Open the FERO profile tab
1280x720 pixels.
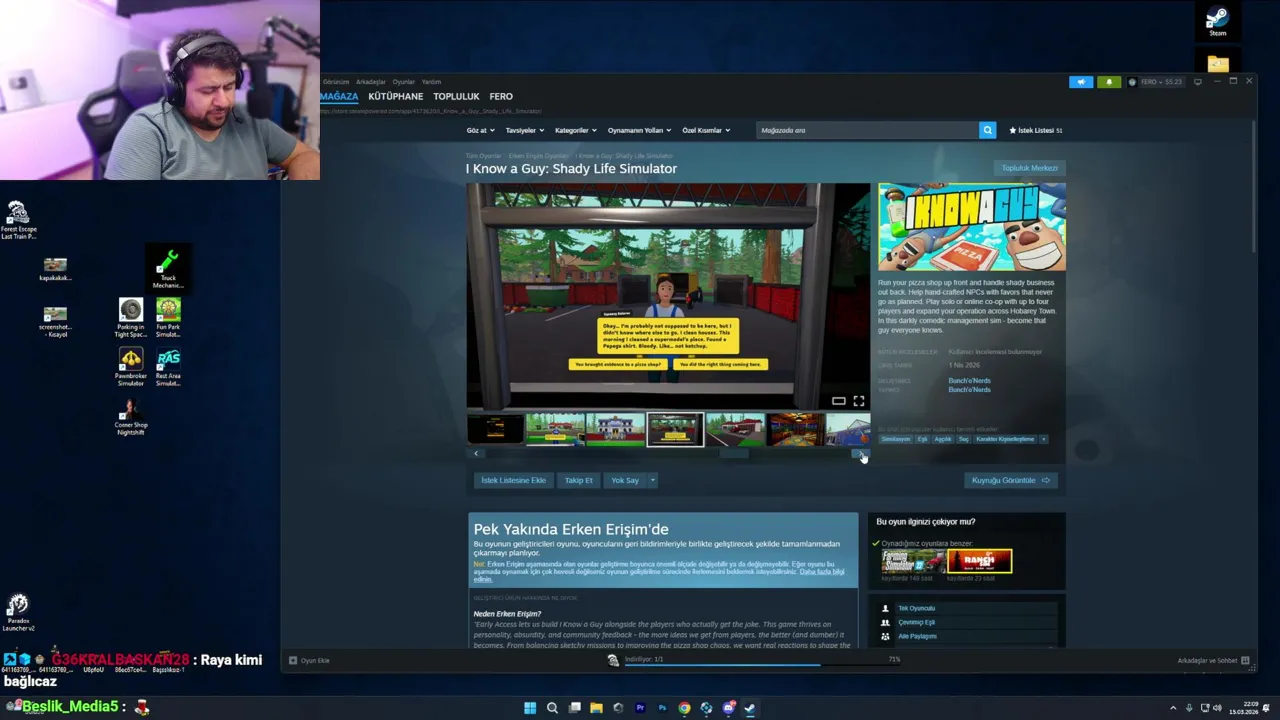[501, 97]
